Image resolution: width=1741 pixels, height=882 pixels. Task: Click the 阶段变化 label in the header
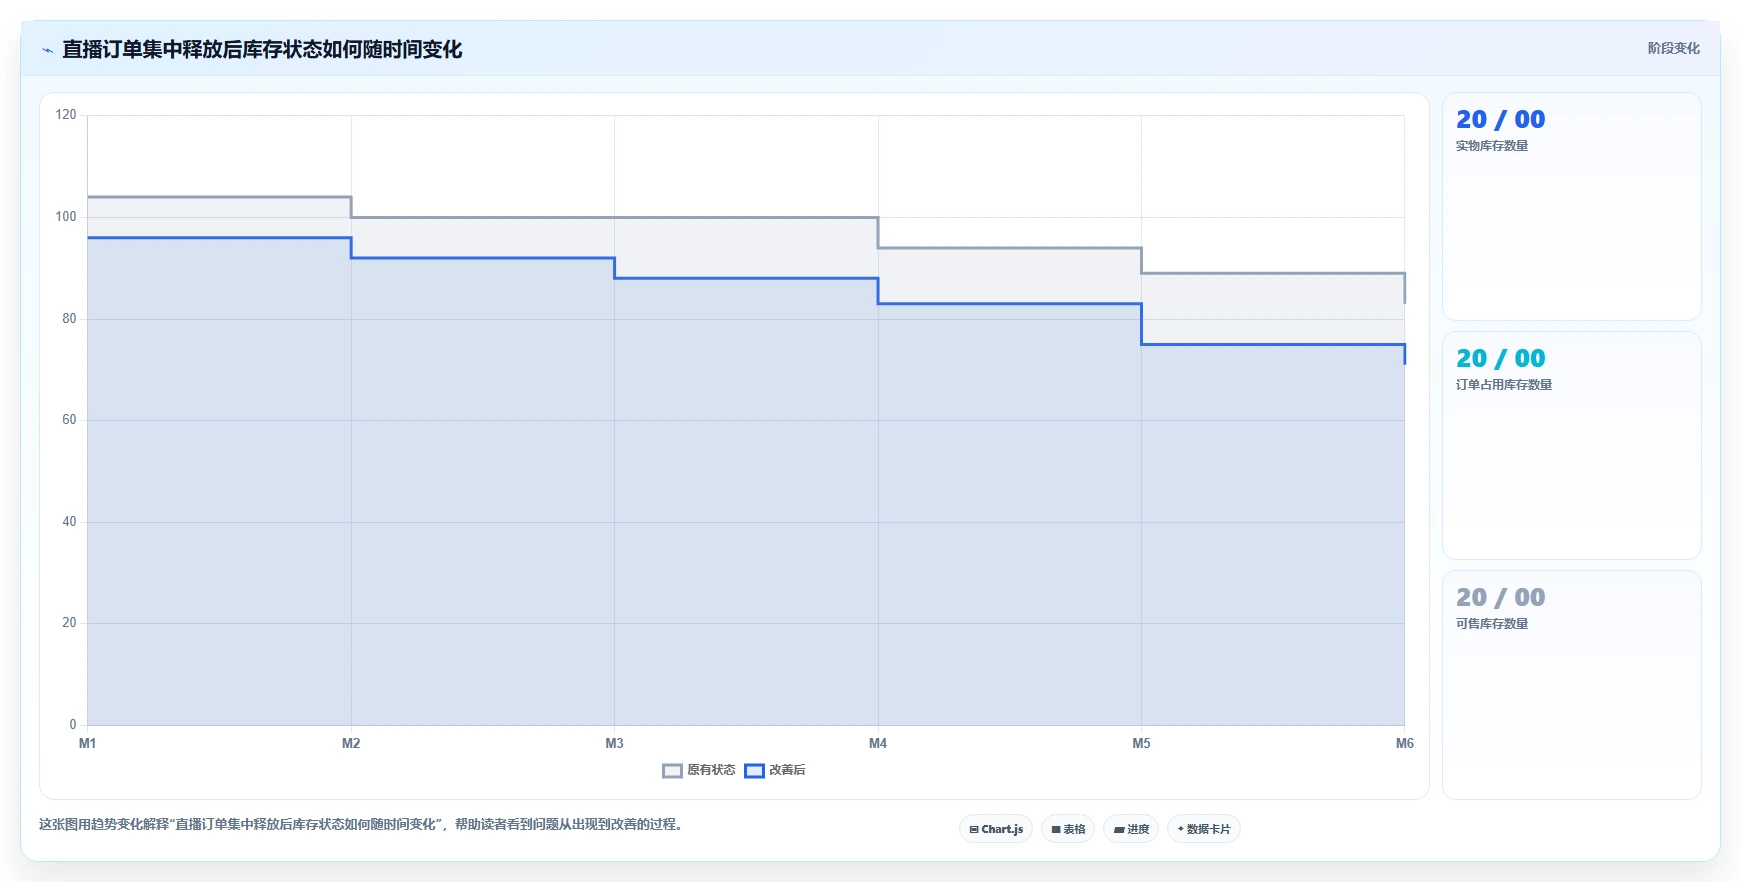coord(1673,48)
